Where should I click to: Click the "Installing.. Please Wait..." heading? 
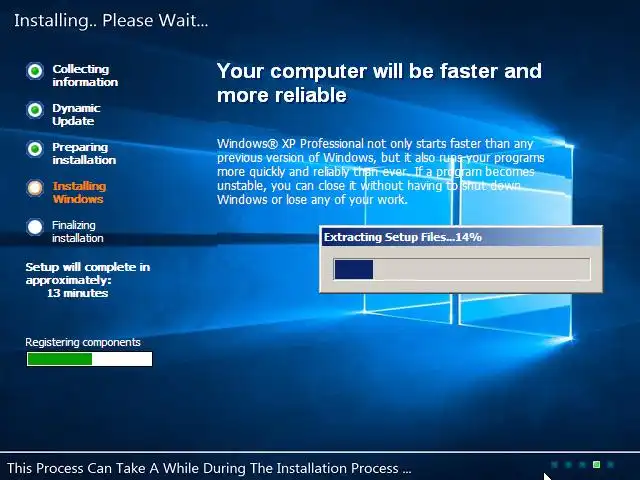111,20
